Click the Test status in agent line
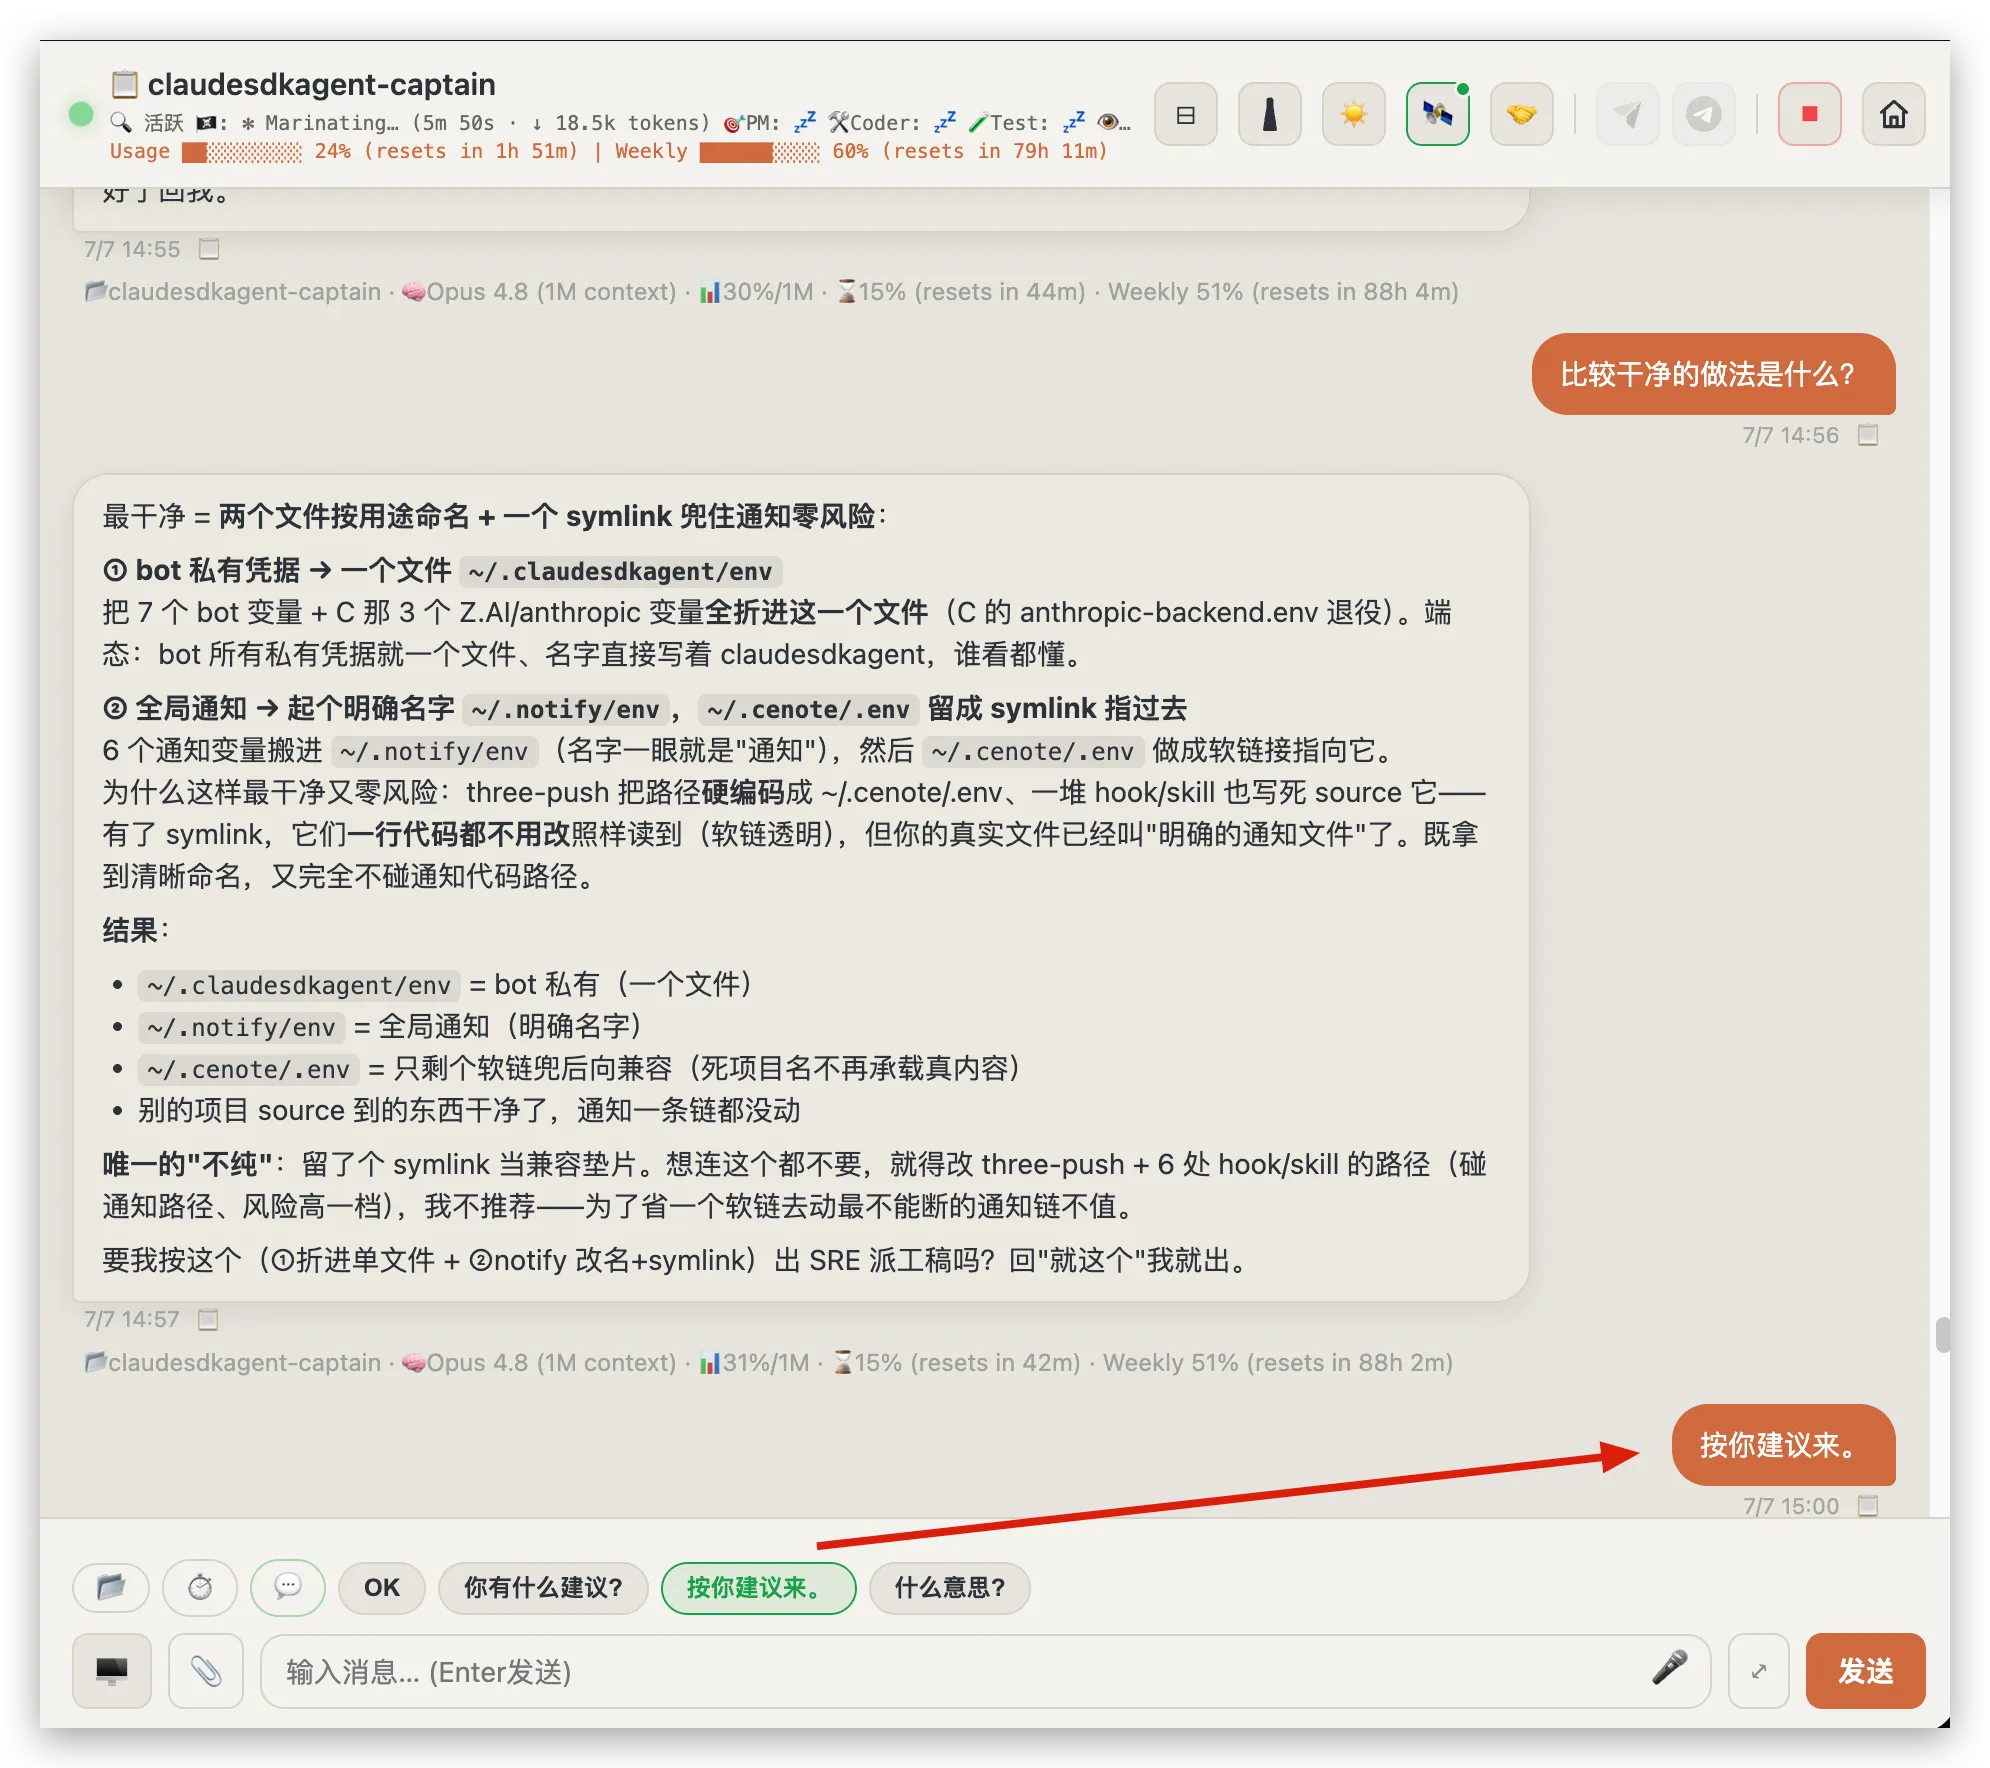The image size is (1990, 1768). click(x=1026, y=123)
